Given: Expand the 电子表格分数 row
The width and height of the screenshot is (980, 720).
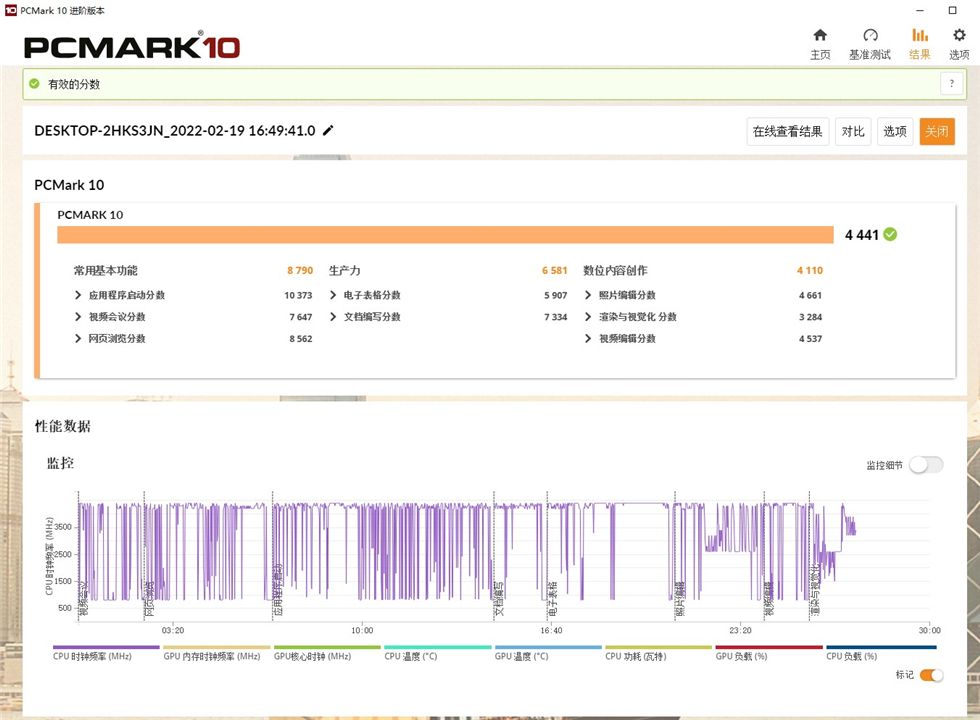Looking at the screenshot, I should [333, 296].
